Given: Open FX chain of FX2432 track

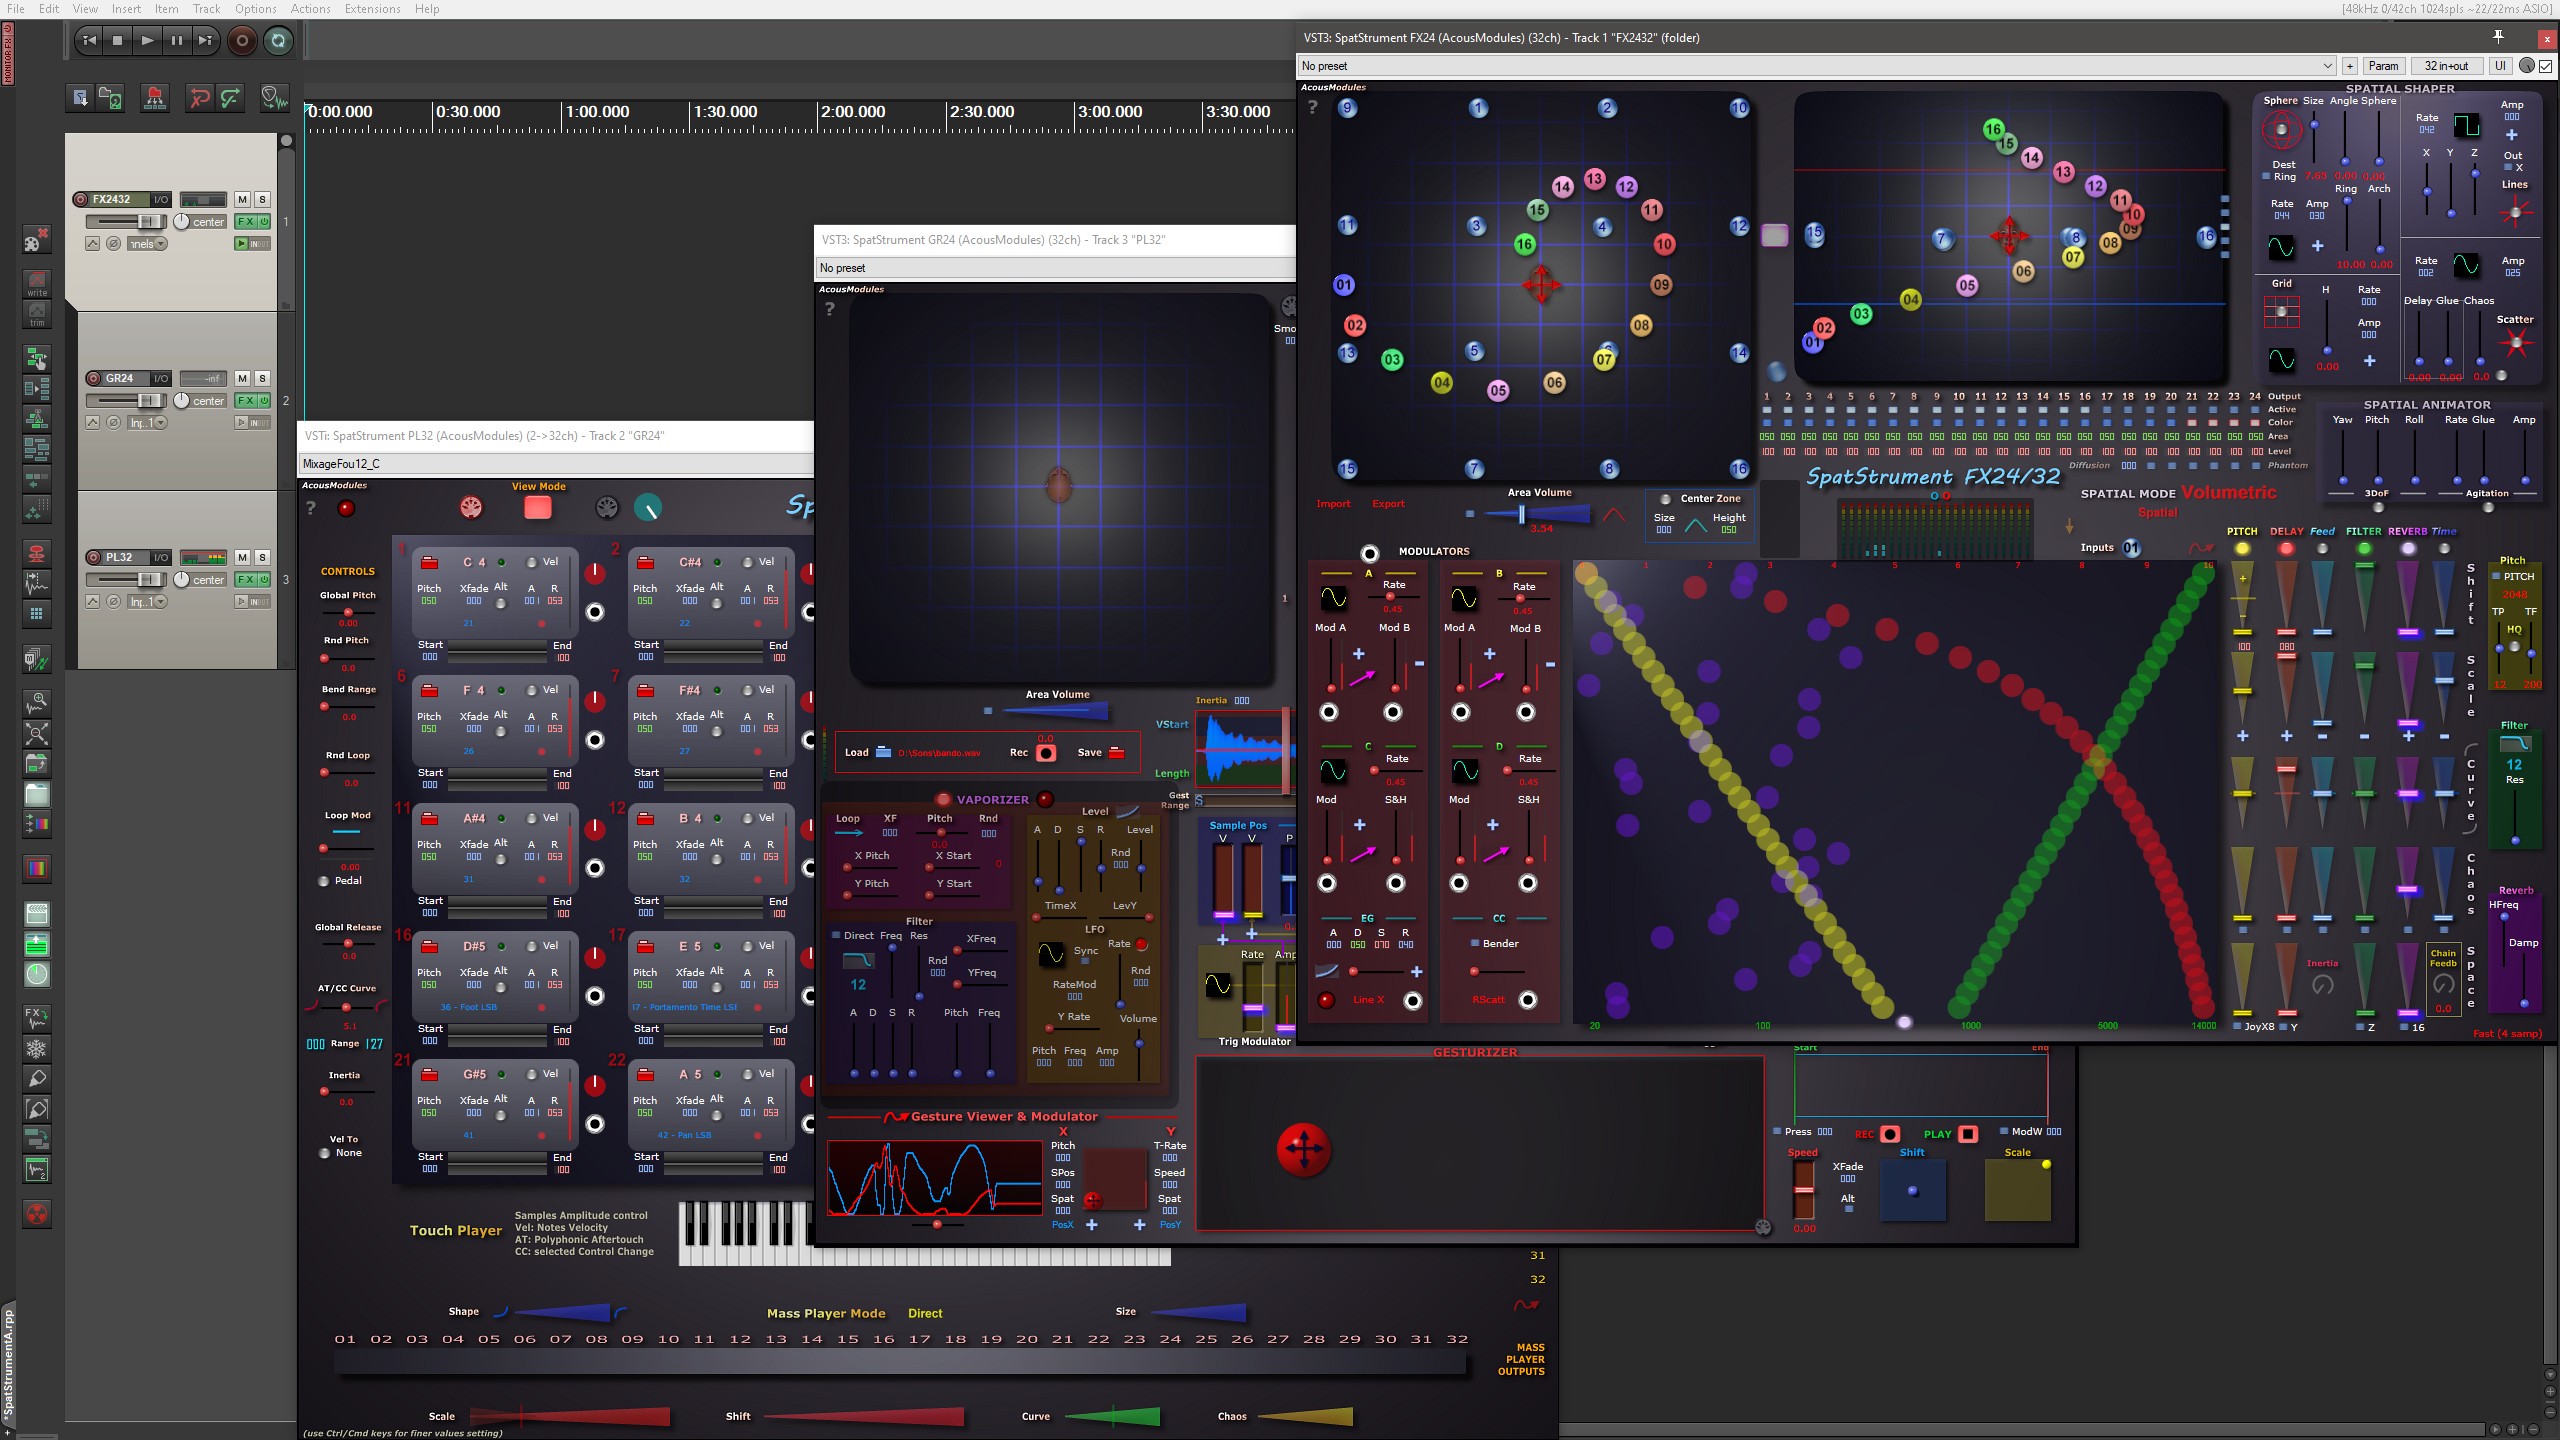Looking at the screenshot, I should [245, 222].
